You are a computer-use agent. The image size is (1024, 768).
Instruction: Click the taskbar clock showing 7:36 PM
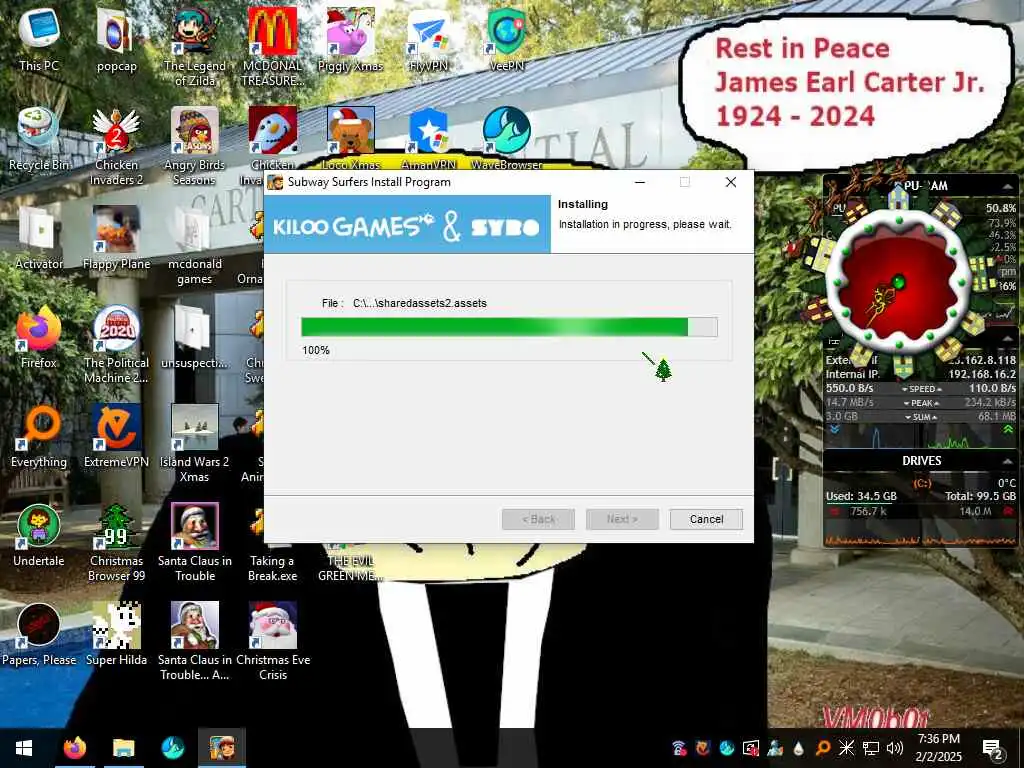[939, 748]
